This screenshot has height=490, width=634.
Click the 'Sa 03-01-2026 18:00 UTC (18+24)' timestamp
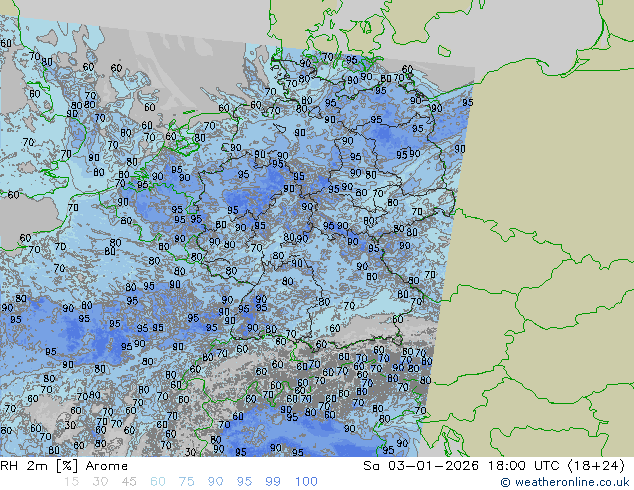tap(494, 466)
